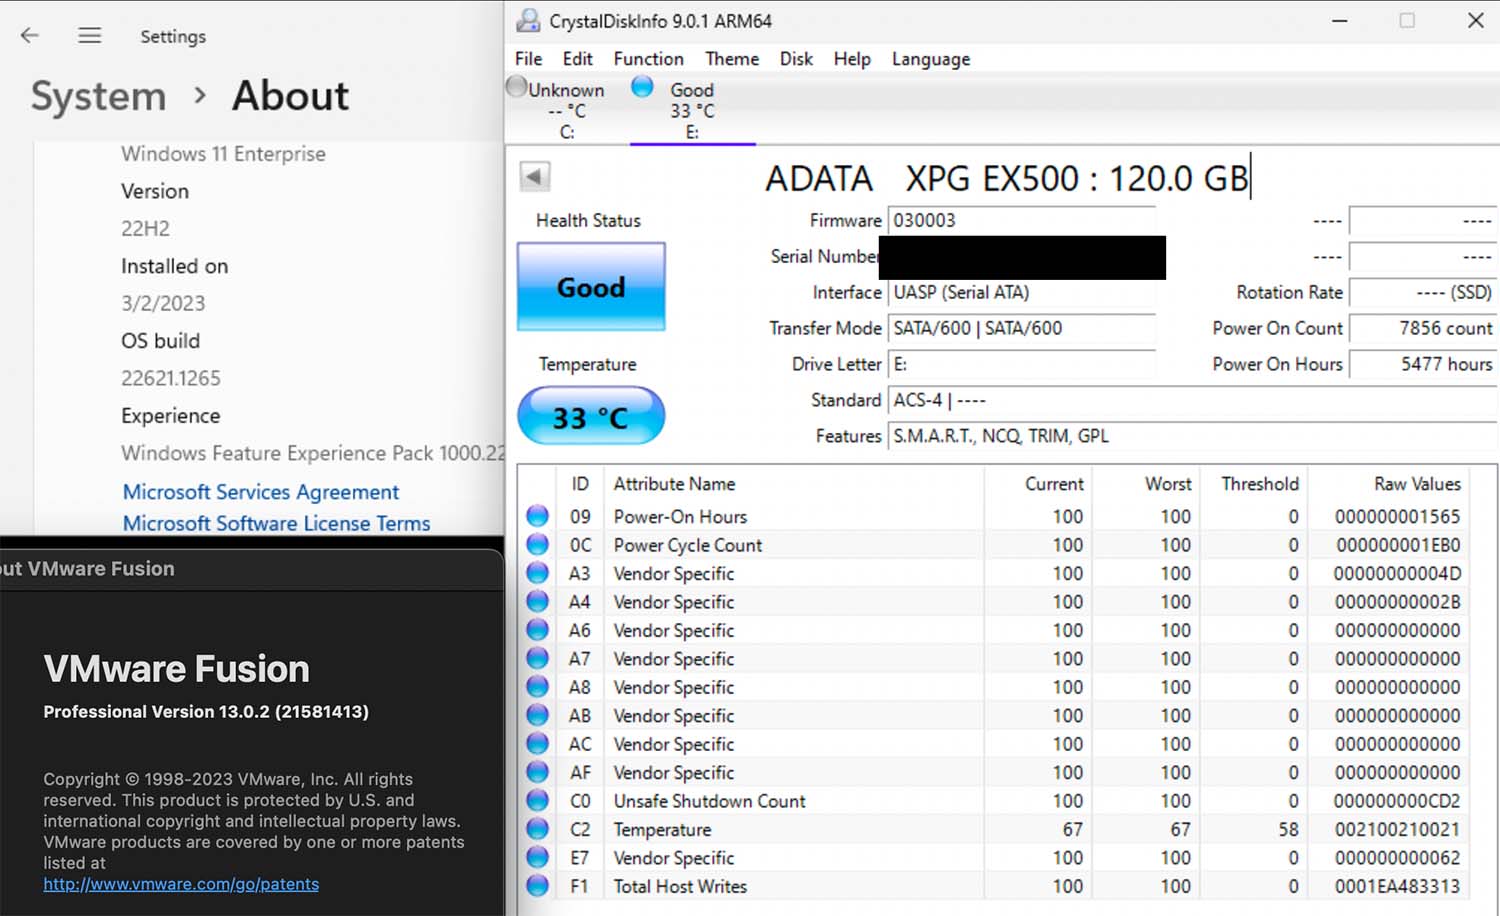Click the Settings back arrow icon
The image size is (1500, 916).
coord(30,35)
